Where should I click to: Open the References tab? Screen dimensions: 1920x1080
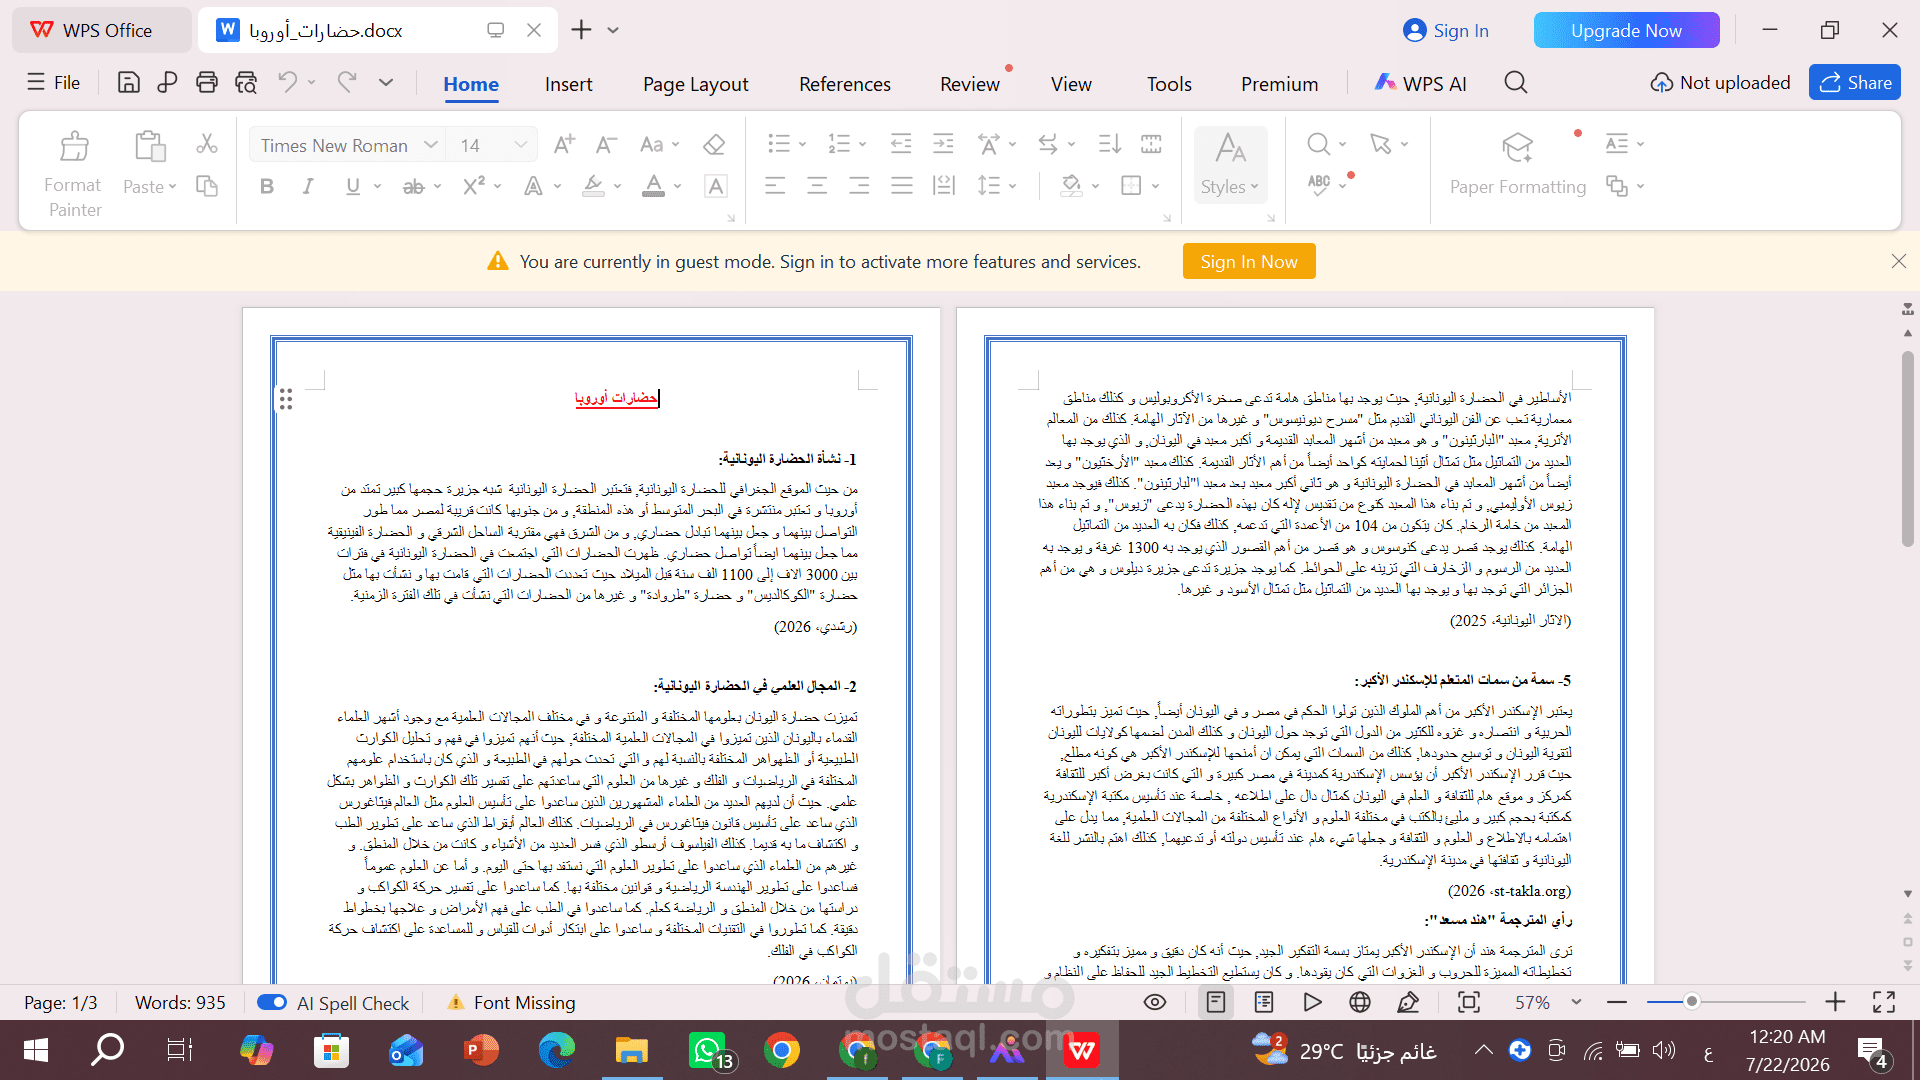click(x=845, y=84)
